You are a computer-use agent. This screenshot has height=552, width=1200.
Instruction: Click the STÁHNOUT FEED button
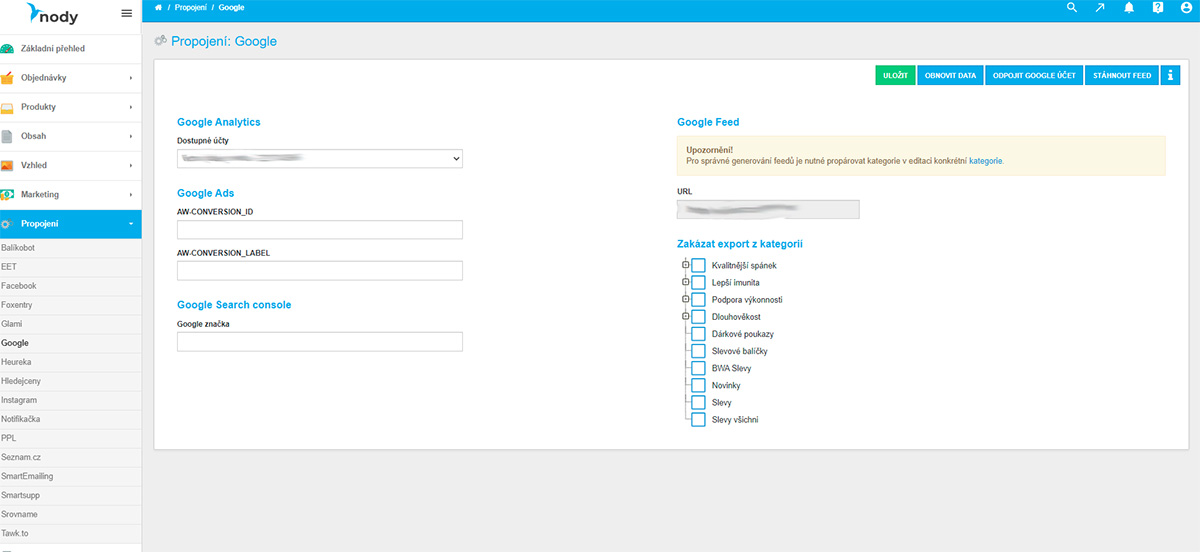(1121, 75)
